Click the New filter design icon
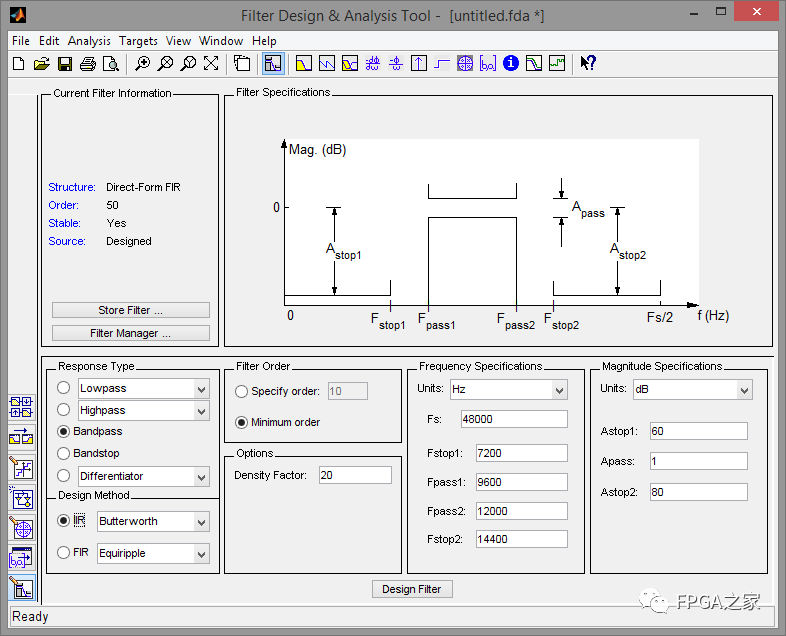 [19, 64]
